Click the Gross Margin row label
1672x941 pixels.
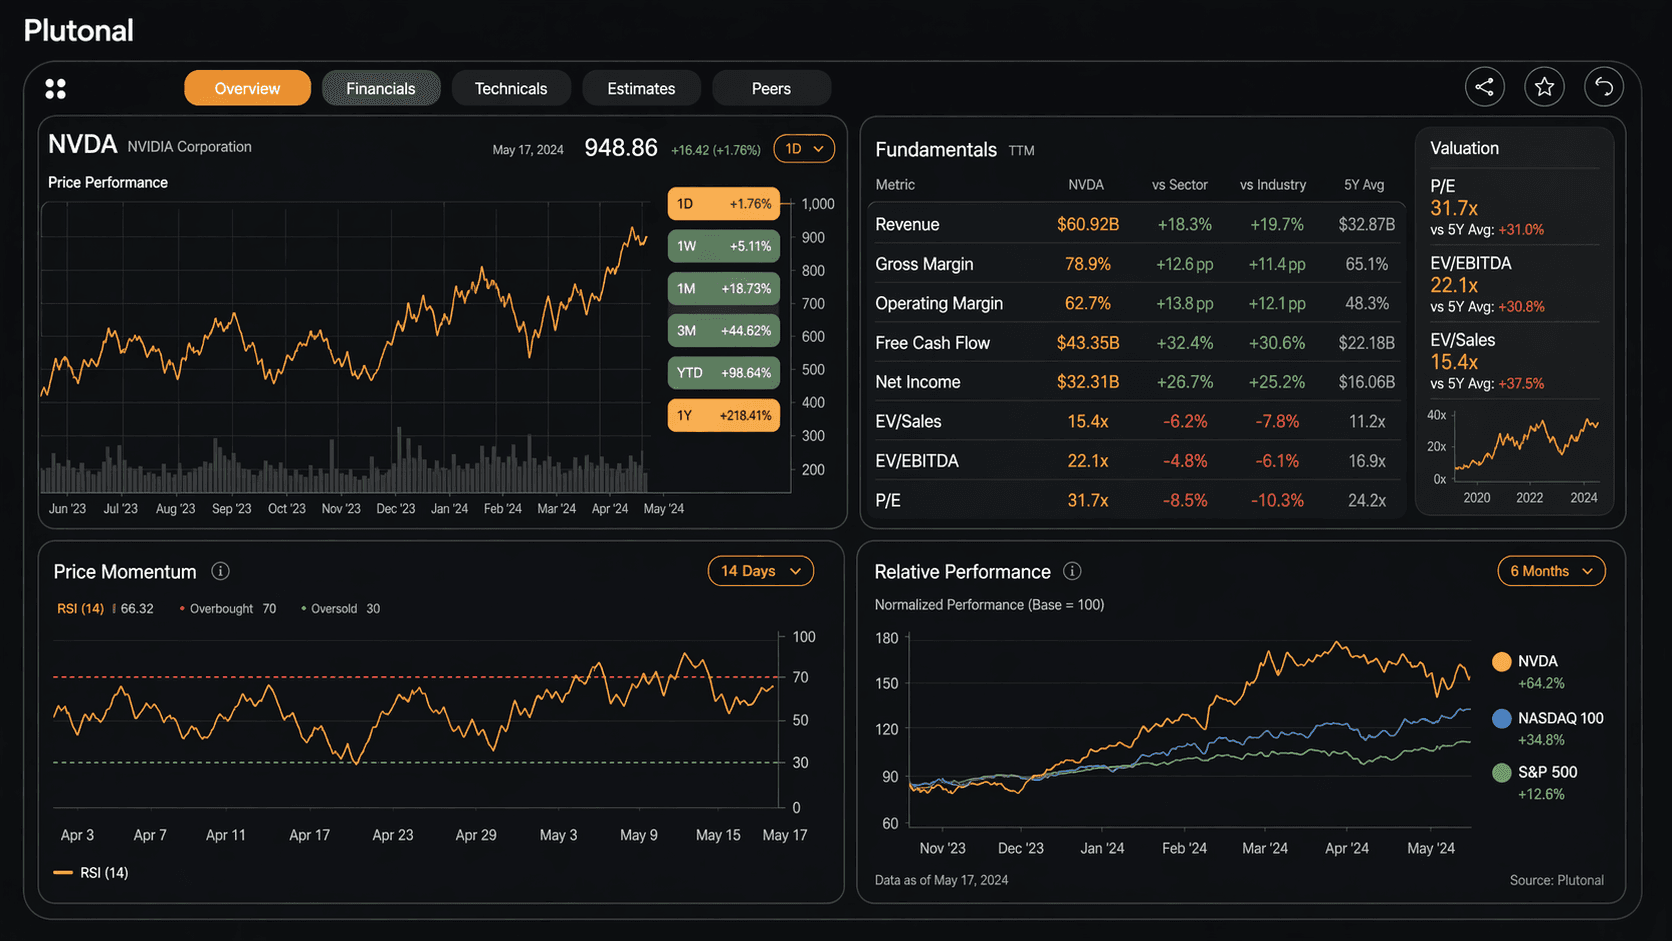(924, 264)
